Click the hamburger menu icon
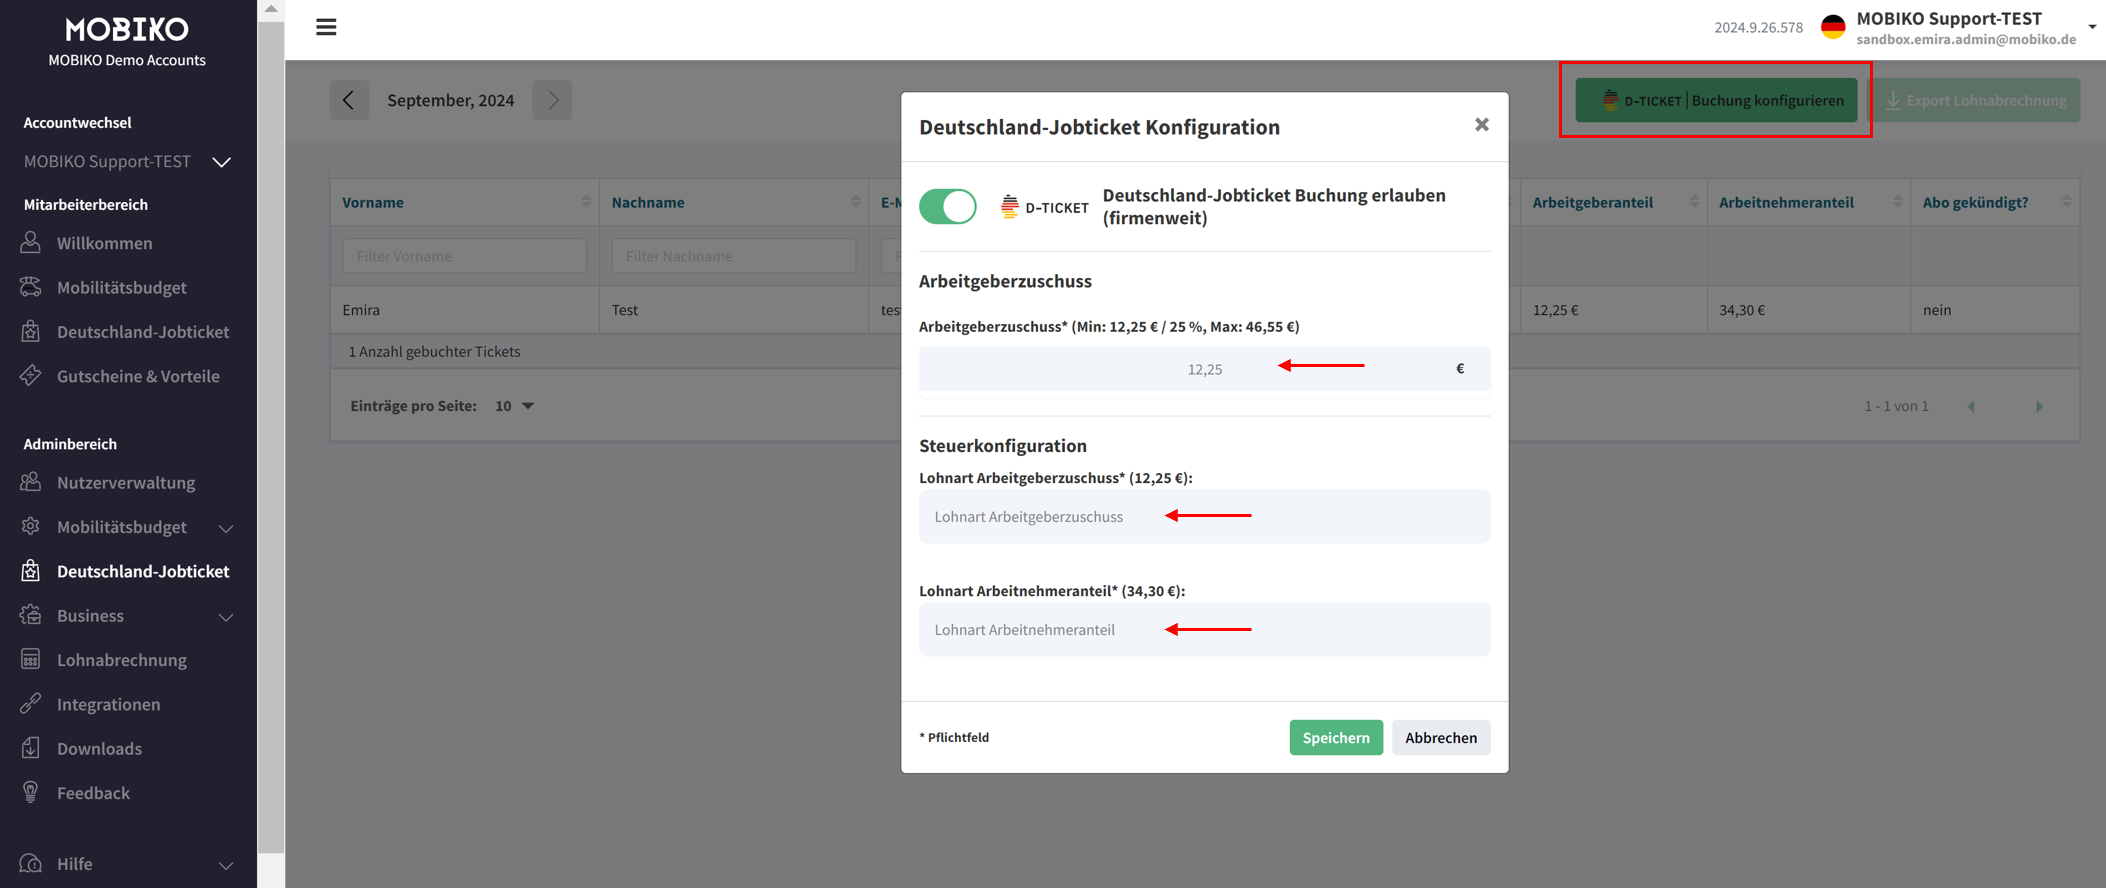Image resolution: width=2106 pixels, height=888 pixels. coord(326,27)
